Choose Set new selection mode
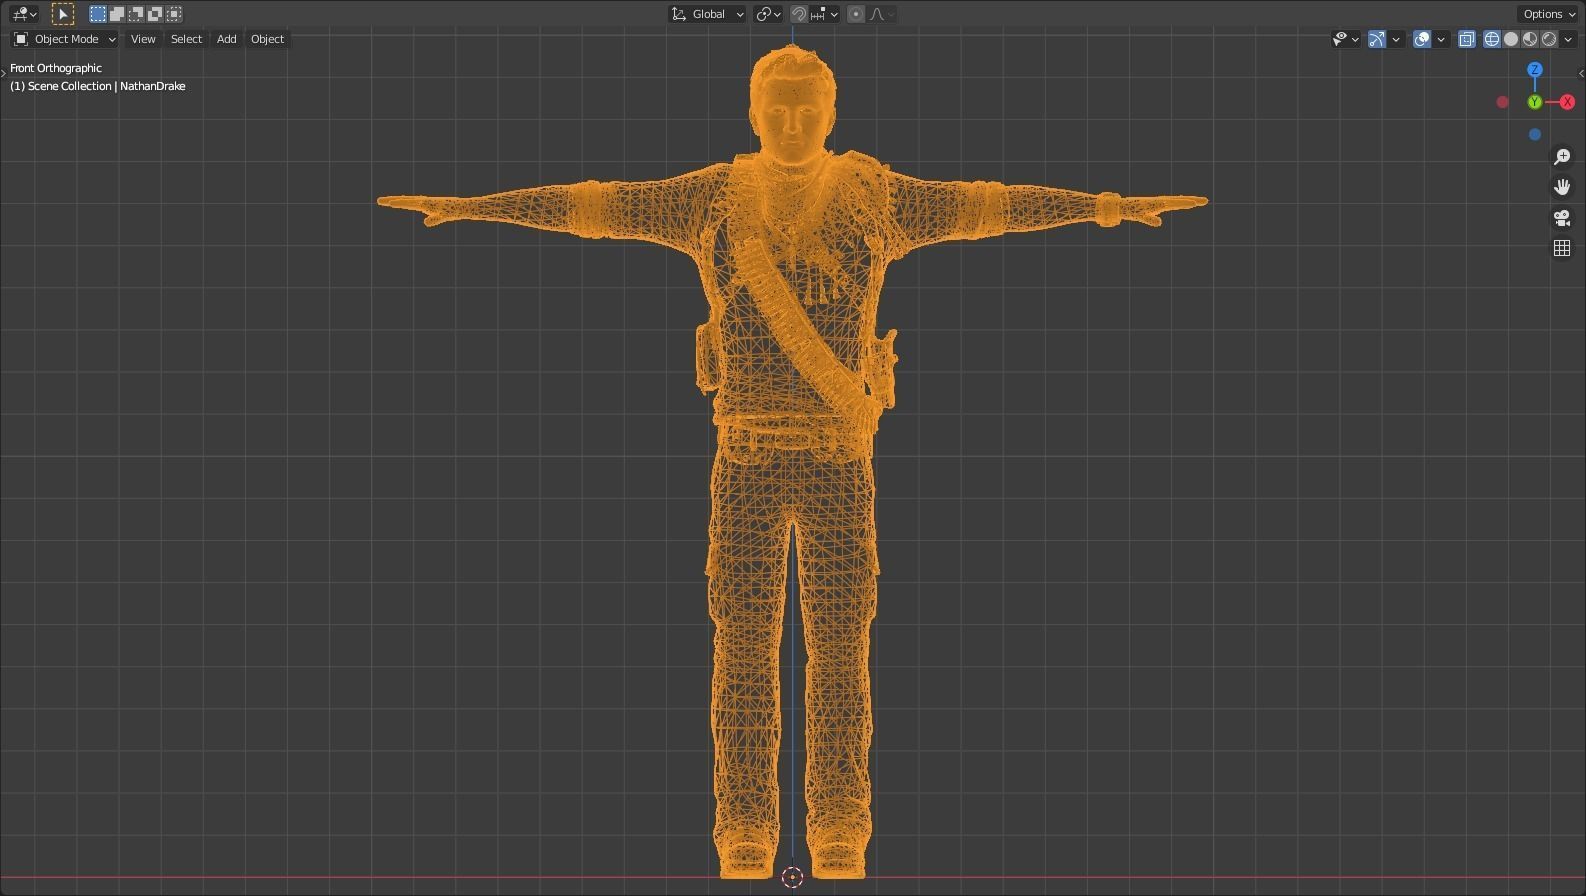1586x896 pixels. pyautogui.click(x=98, y=14)
